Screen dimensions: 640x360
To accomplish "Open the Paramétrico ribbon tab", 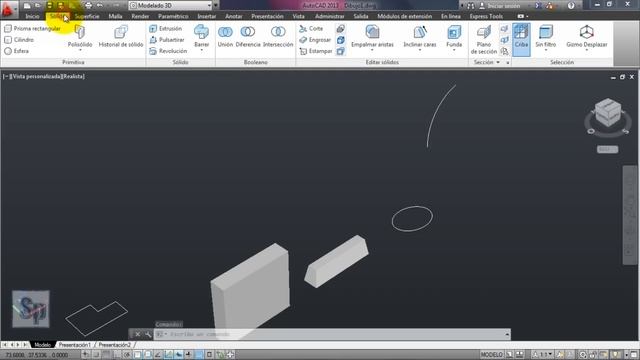I will point(173,16).
